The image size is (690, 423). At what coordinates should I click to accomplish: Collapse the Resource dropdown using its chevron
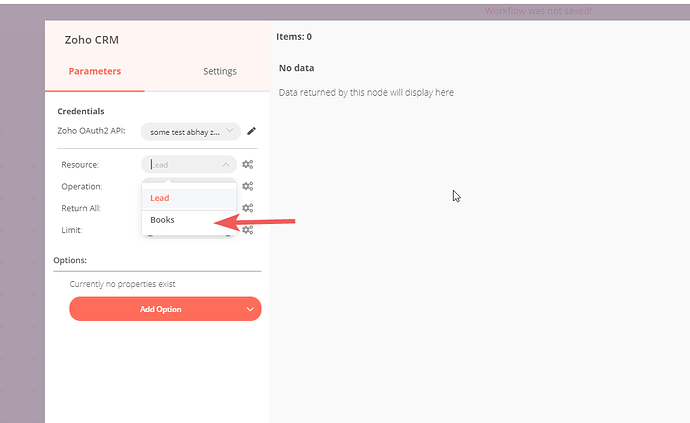[x=226, y=165]
